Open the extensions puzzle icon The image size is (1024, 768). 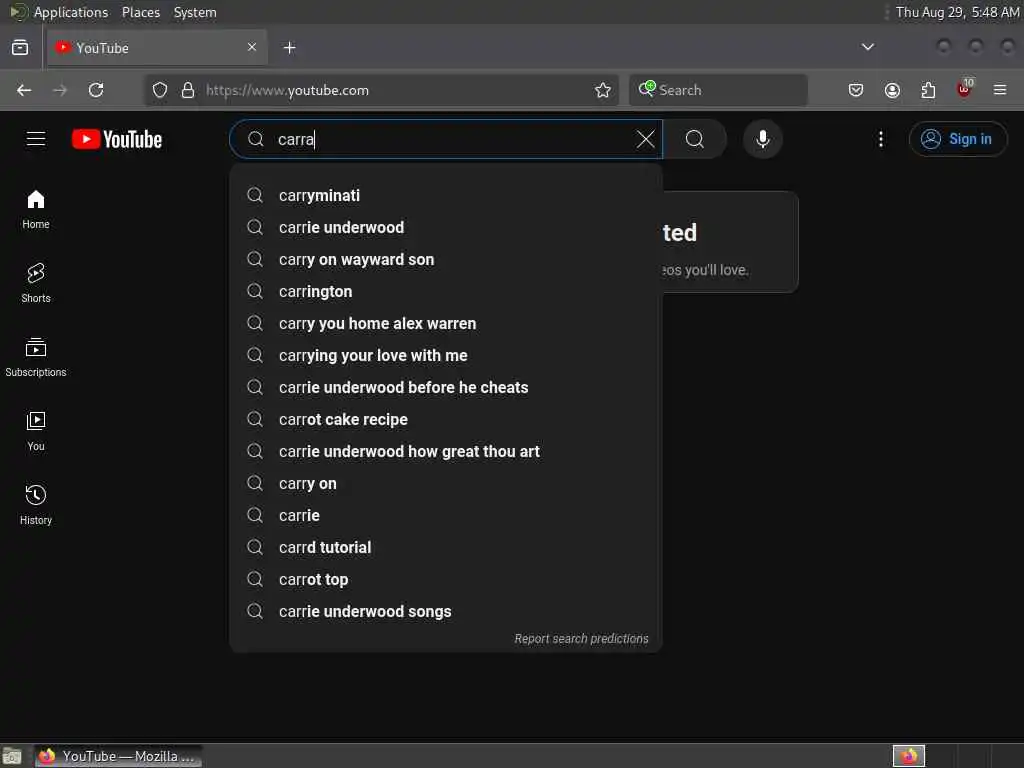point(928,90)
